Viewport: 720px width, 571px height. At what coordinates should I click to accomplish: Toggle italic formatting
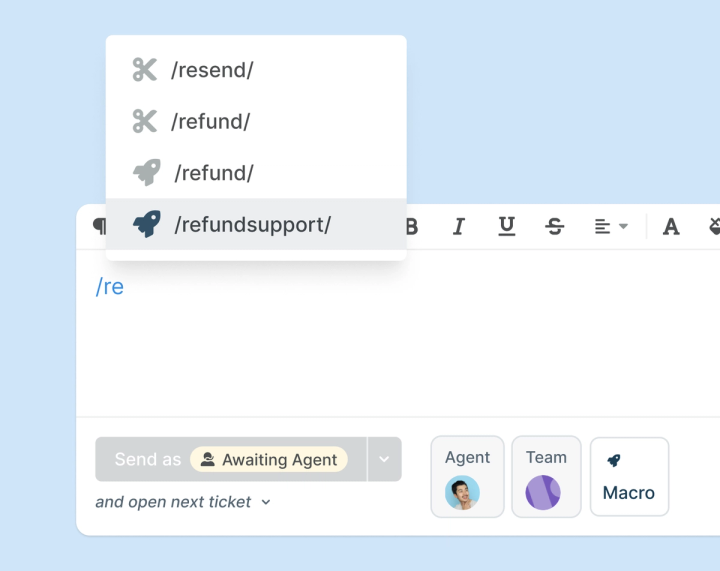click(459, 227)
